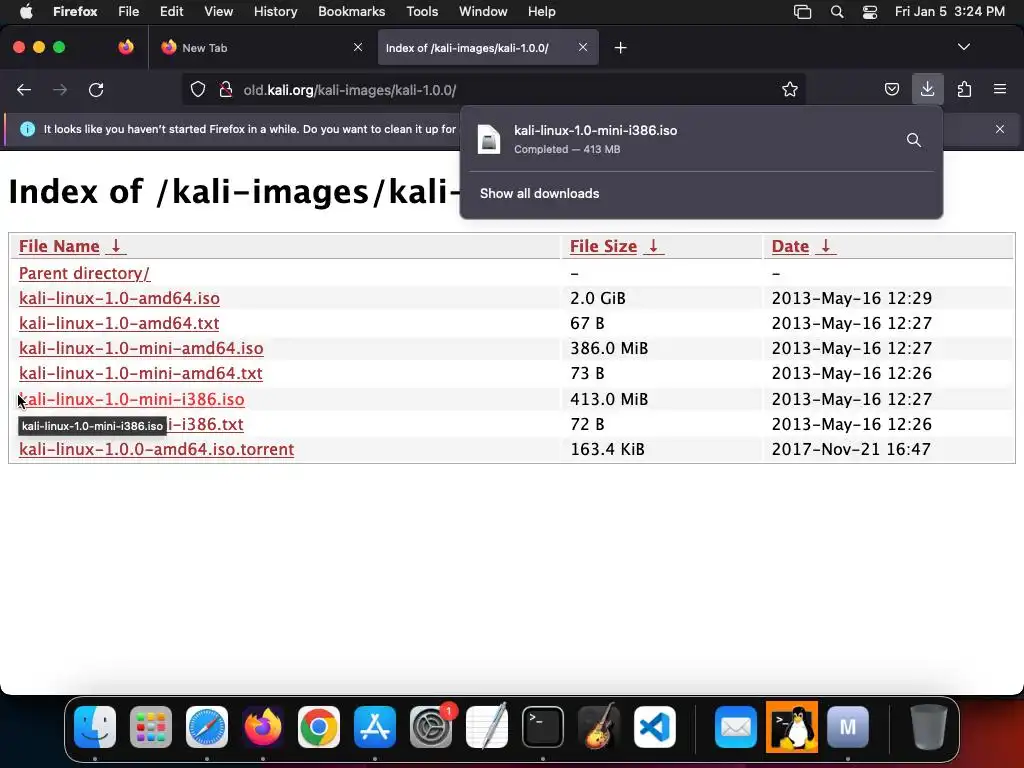Screen dimensions: 1024x768
Task: Open the Apple menu
Action: (x=26, y=11)
